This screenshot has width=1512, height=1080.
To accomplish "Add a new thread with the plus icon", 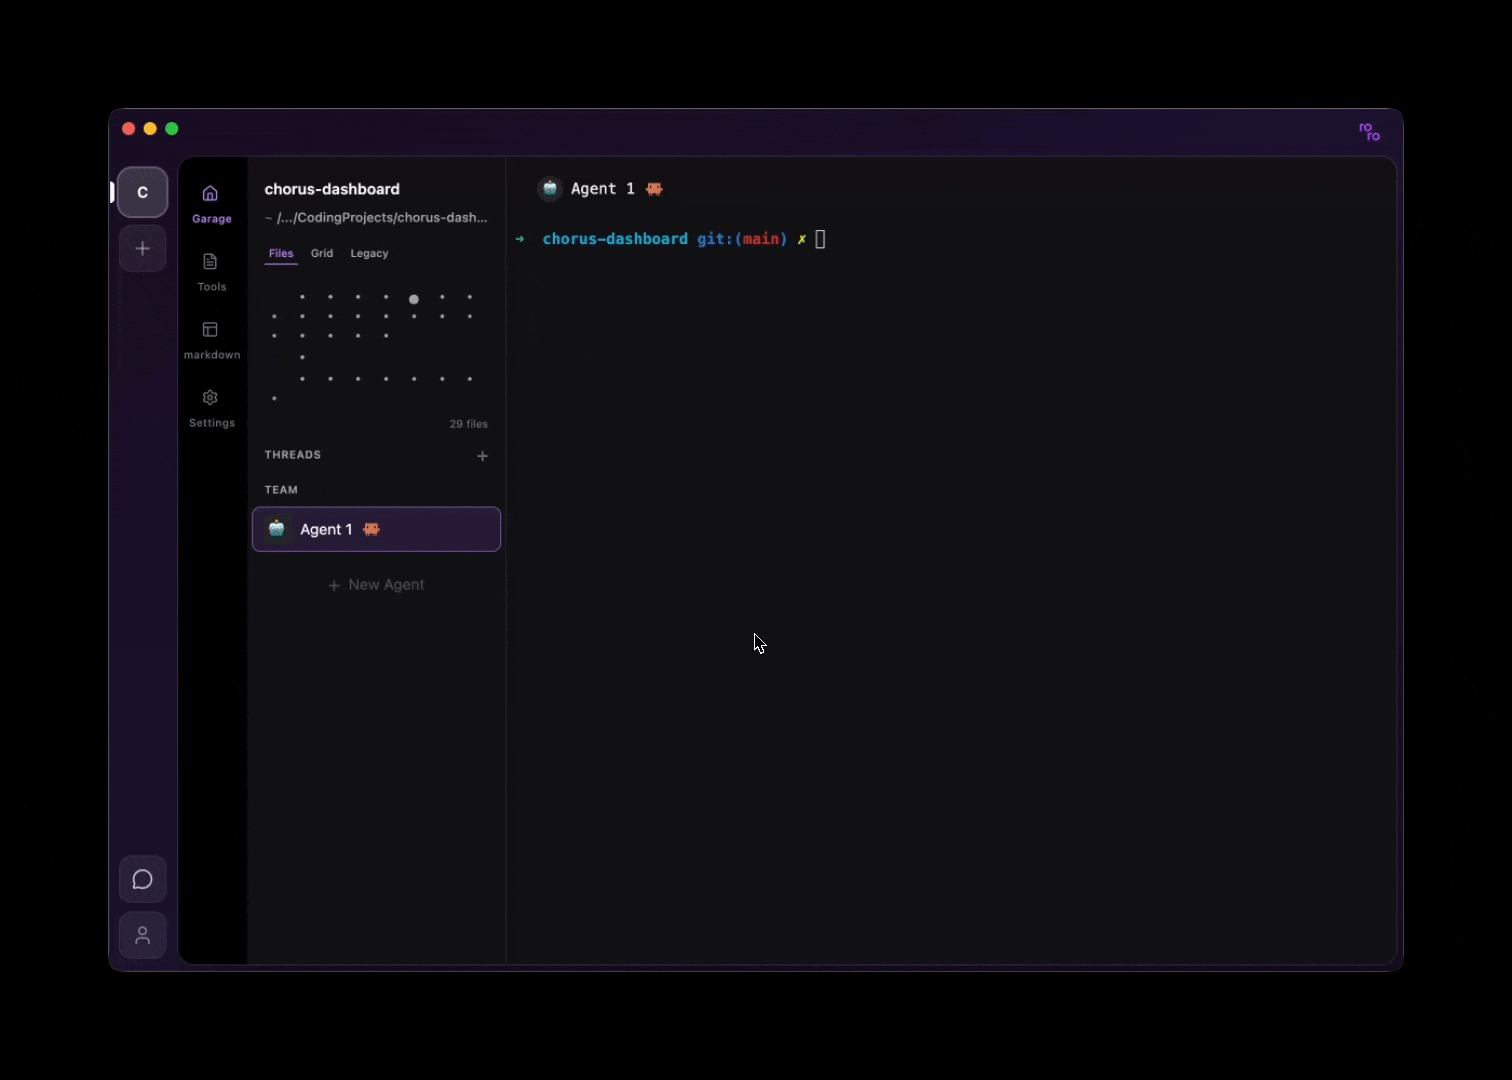I will (483, 456).
